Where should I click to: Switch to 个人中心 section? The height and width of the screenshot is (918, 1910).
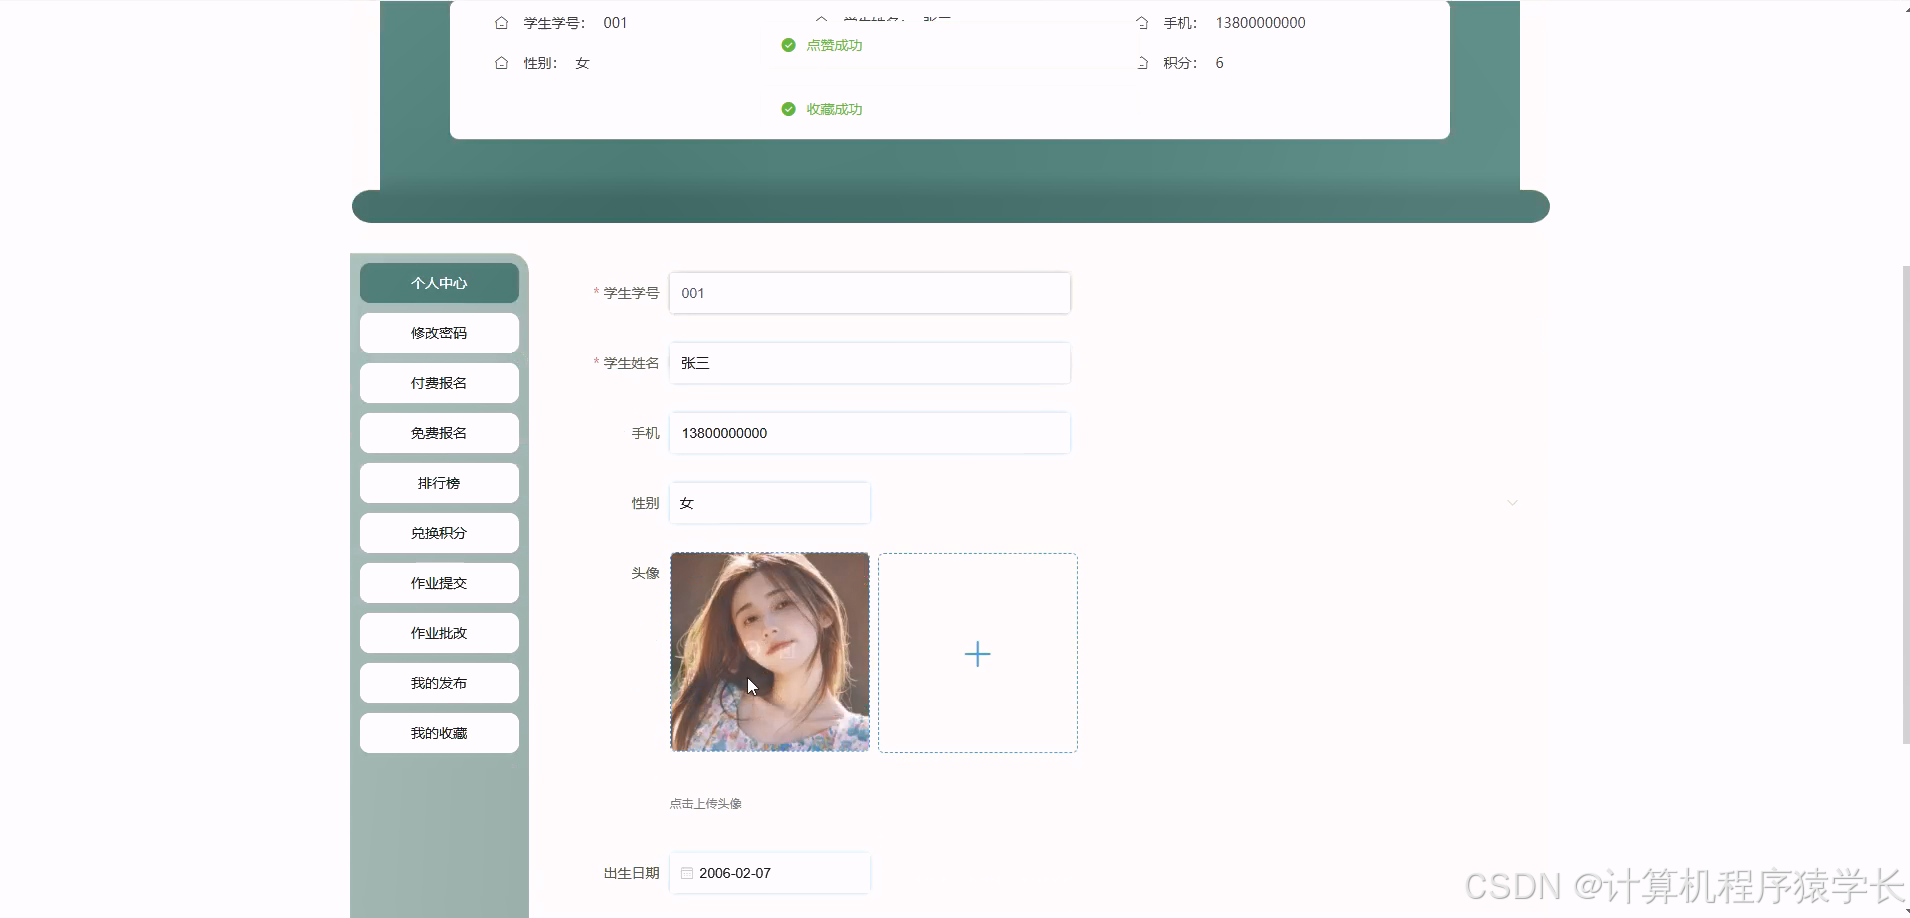coord(439,282)
